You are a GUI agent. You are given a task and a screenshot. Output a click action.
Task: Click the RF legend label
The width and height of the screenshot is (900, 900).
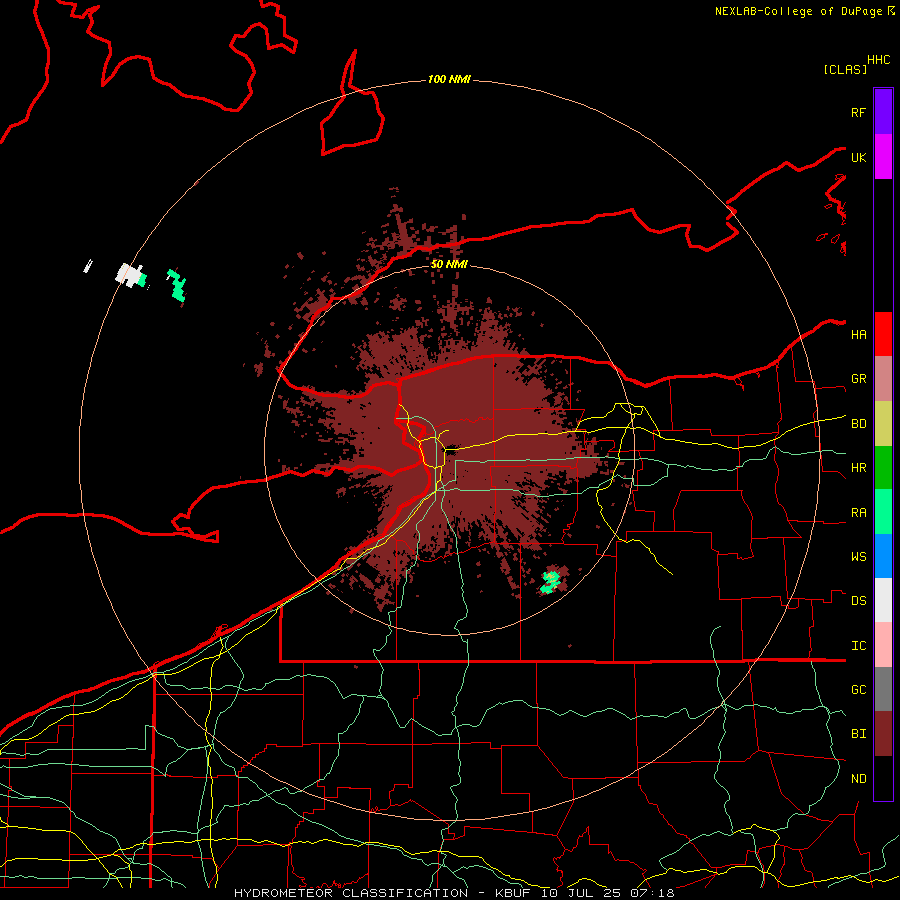point(858,112)
